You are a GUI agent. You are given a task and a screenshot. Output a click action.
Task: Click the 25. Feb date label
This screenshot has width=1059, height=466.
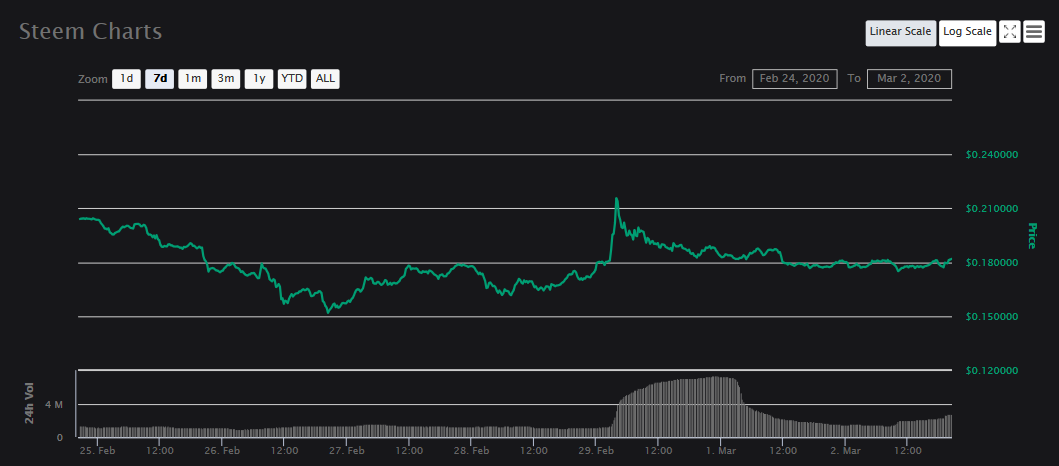[x=97, y=450]
